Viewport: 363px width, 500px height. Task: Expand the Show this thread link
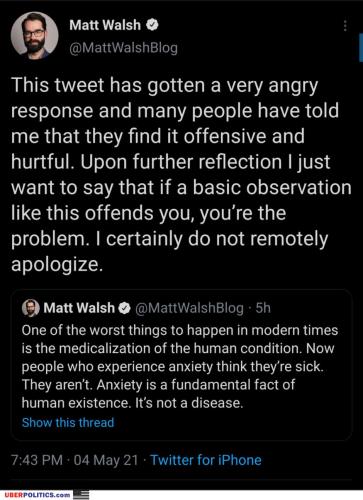pos(68,422)
